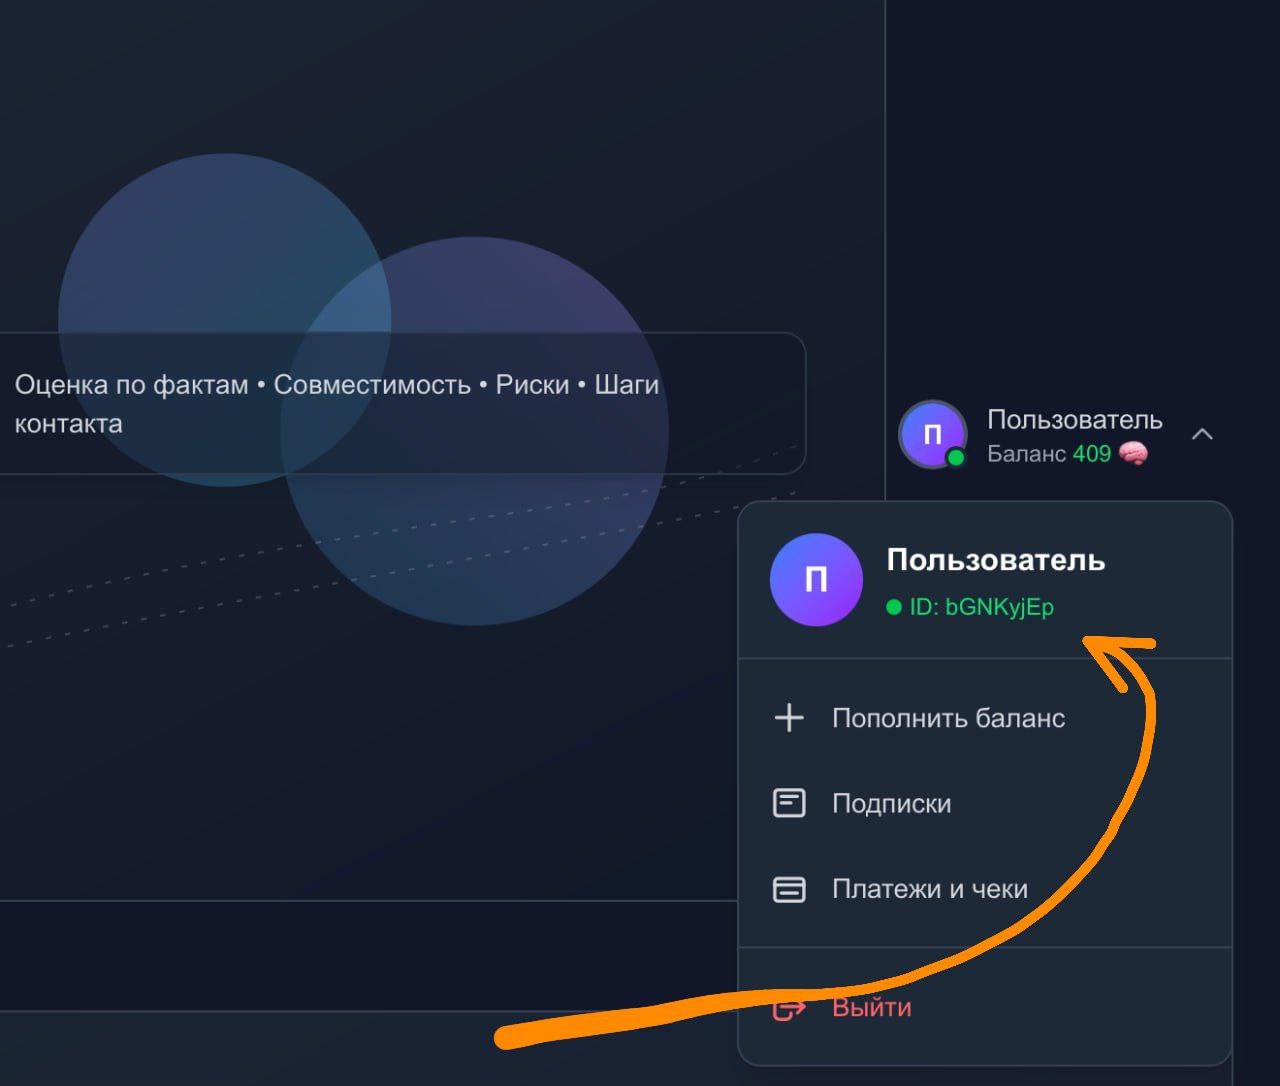This screenshot has height=1086, width=1280.
Task: Click the green dot beside the ID
Action: (x=894, y=607)
